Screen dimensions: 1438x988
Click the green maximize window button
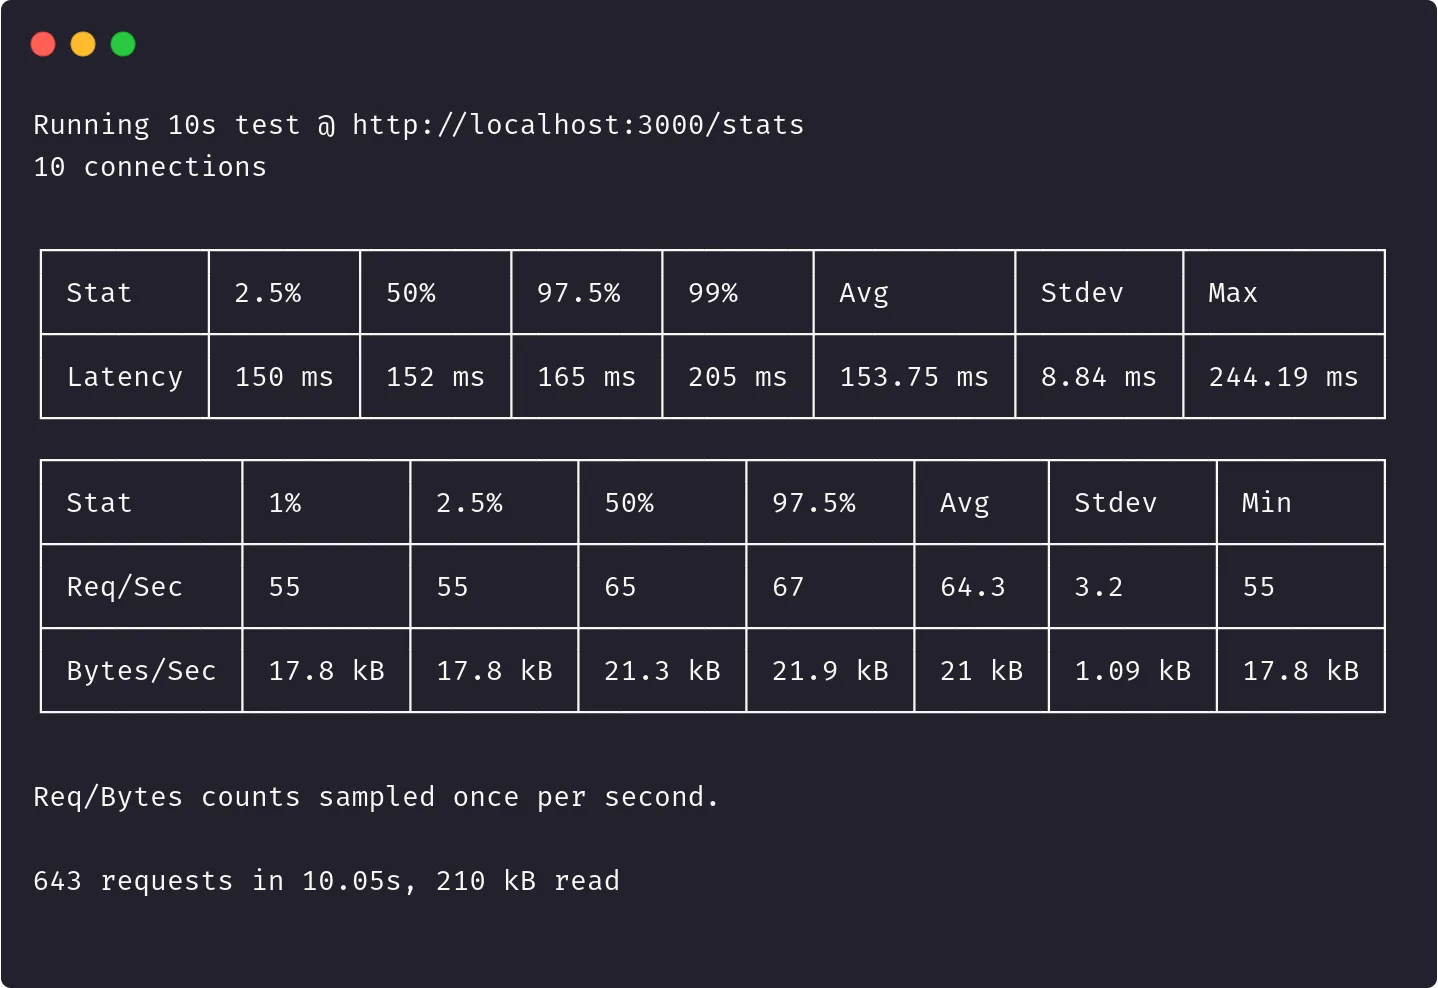(x=123, y=44)
